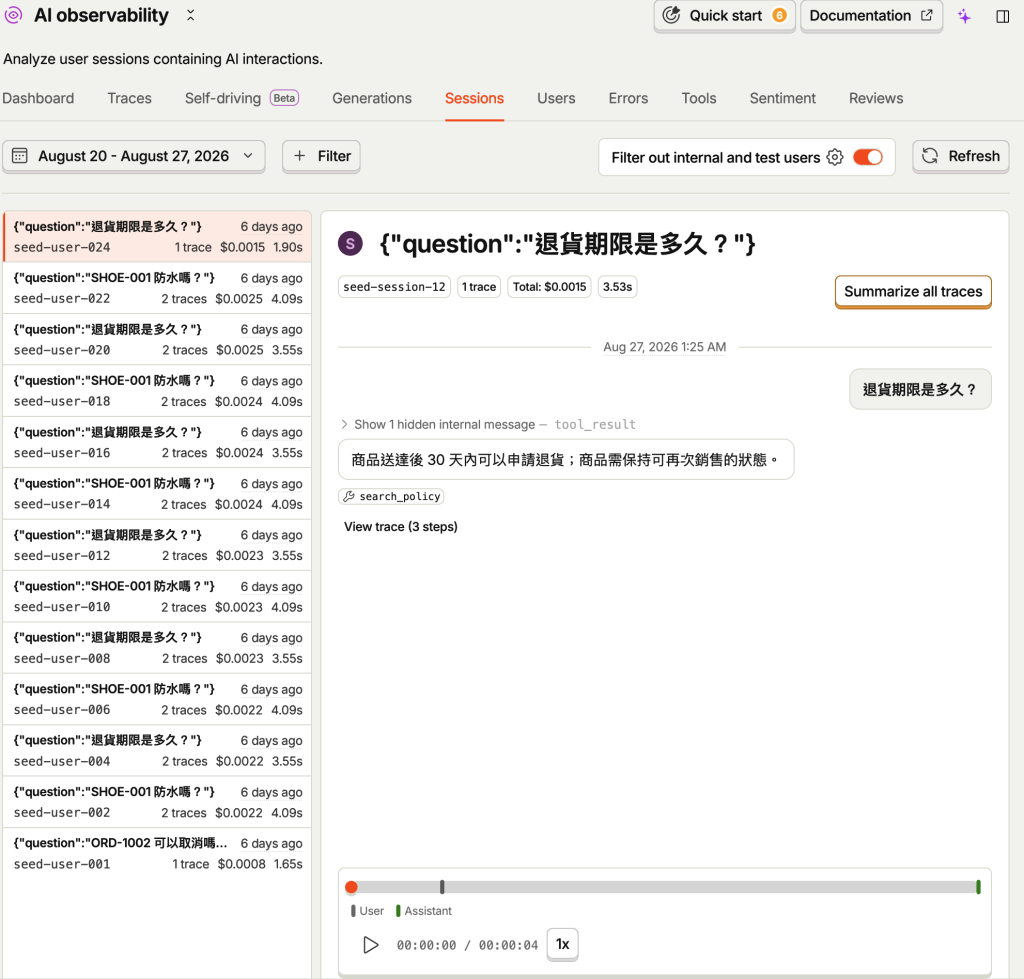
Task: Click the purple S user avatar
Action: coord(350,244)
